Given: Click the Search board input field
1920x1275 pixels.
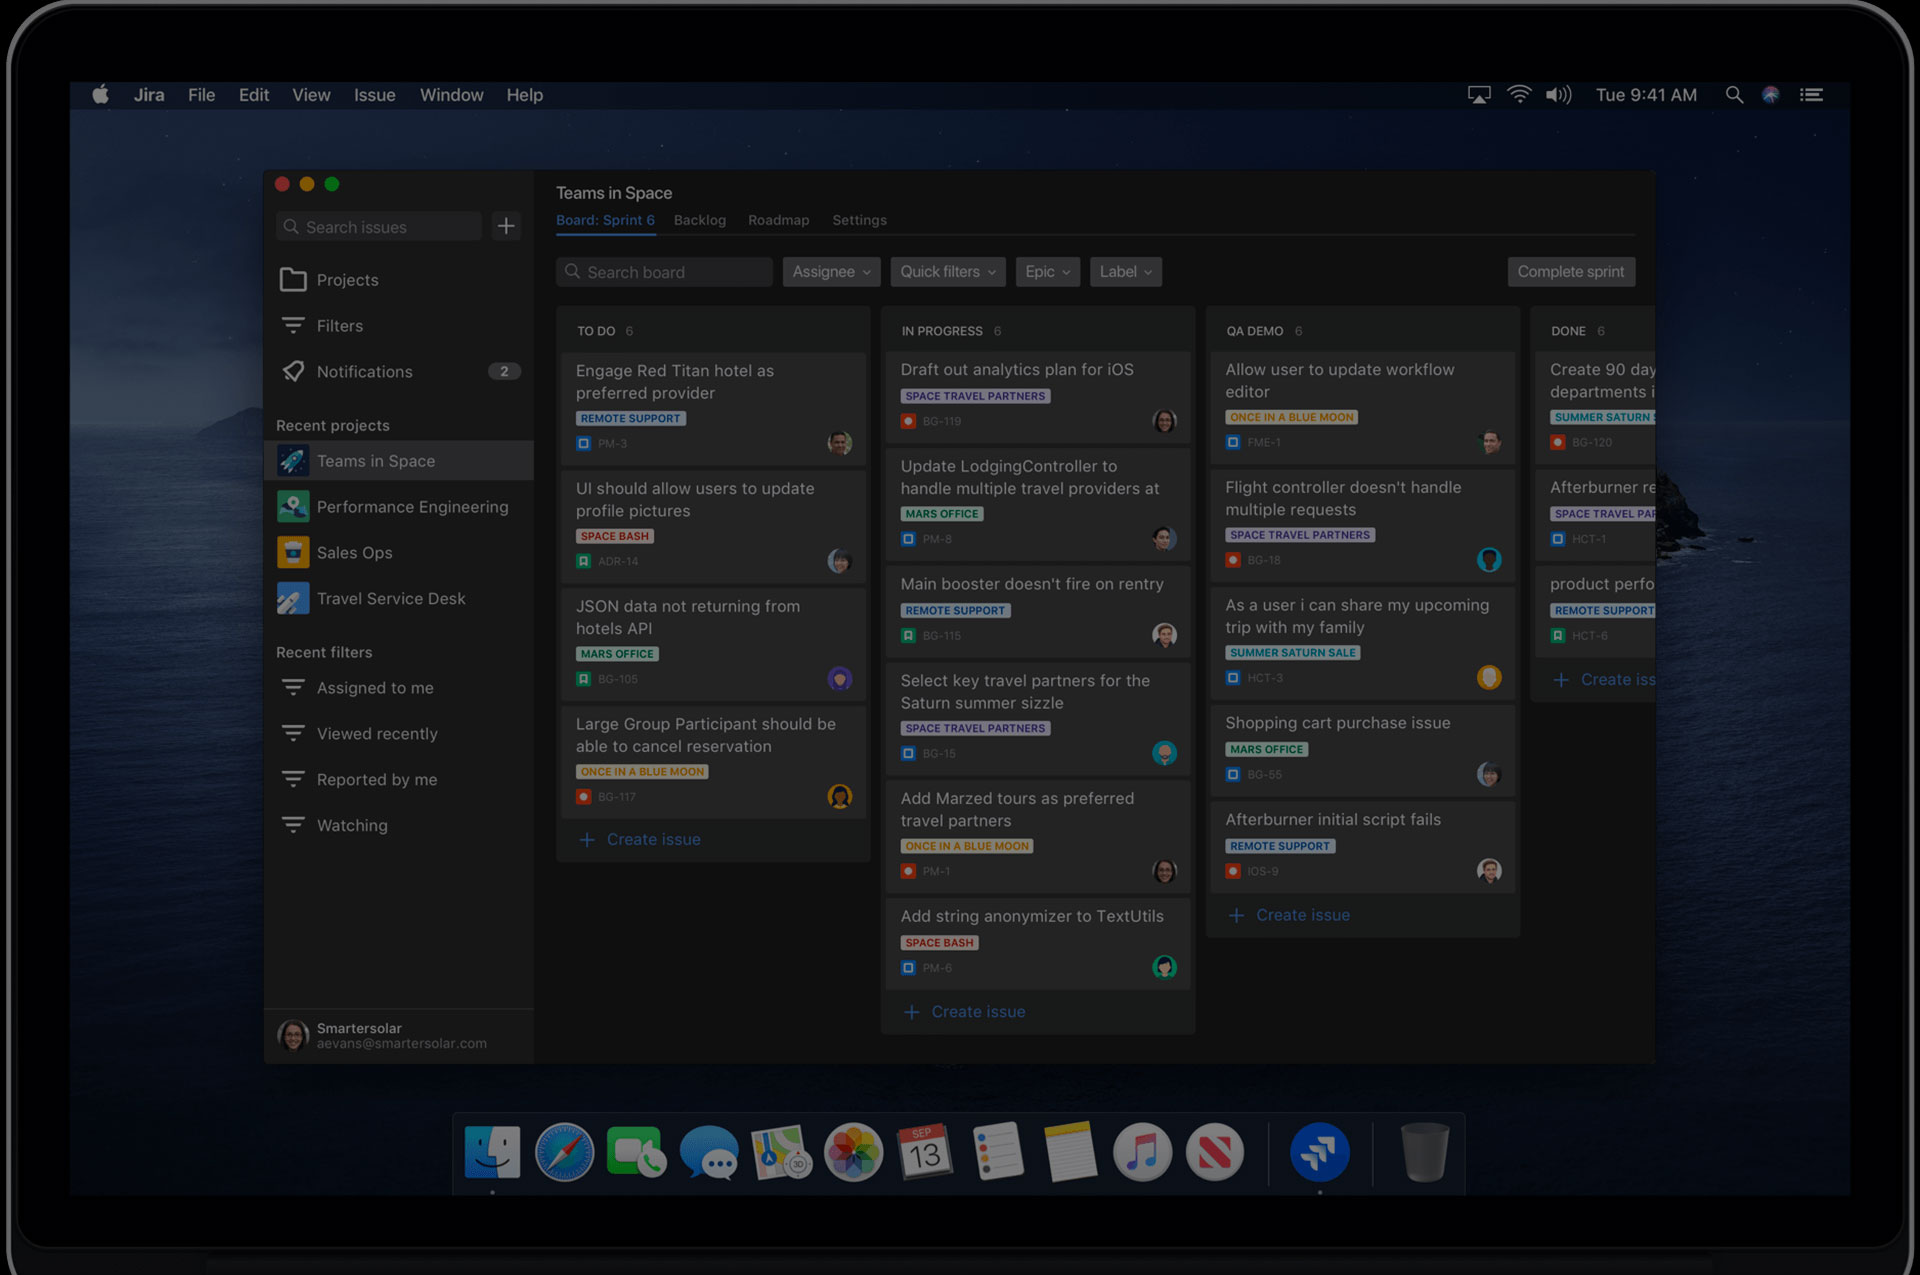Looking at the screenshot, I should (x=665, y=272).
